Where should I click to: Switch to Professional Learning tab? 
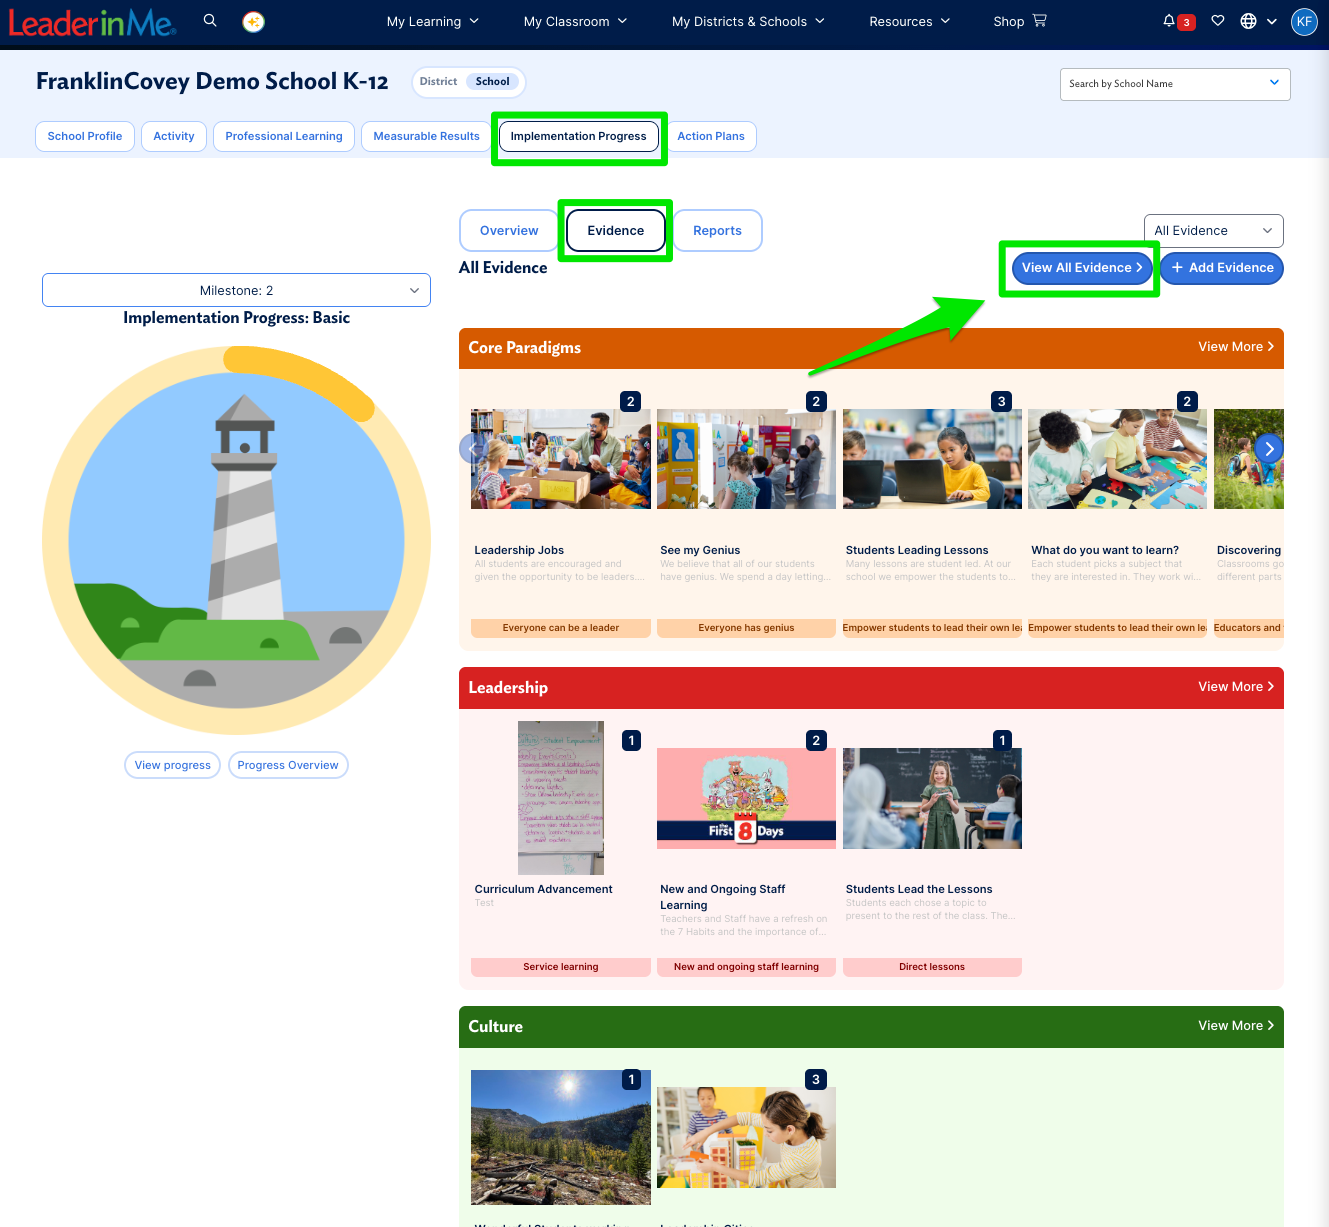284,136
